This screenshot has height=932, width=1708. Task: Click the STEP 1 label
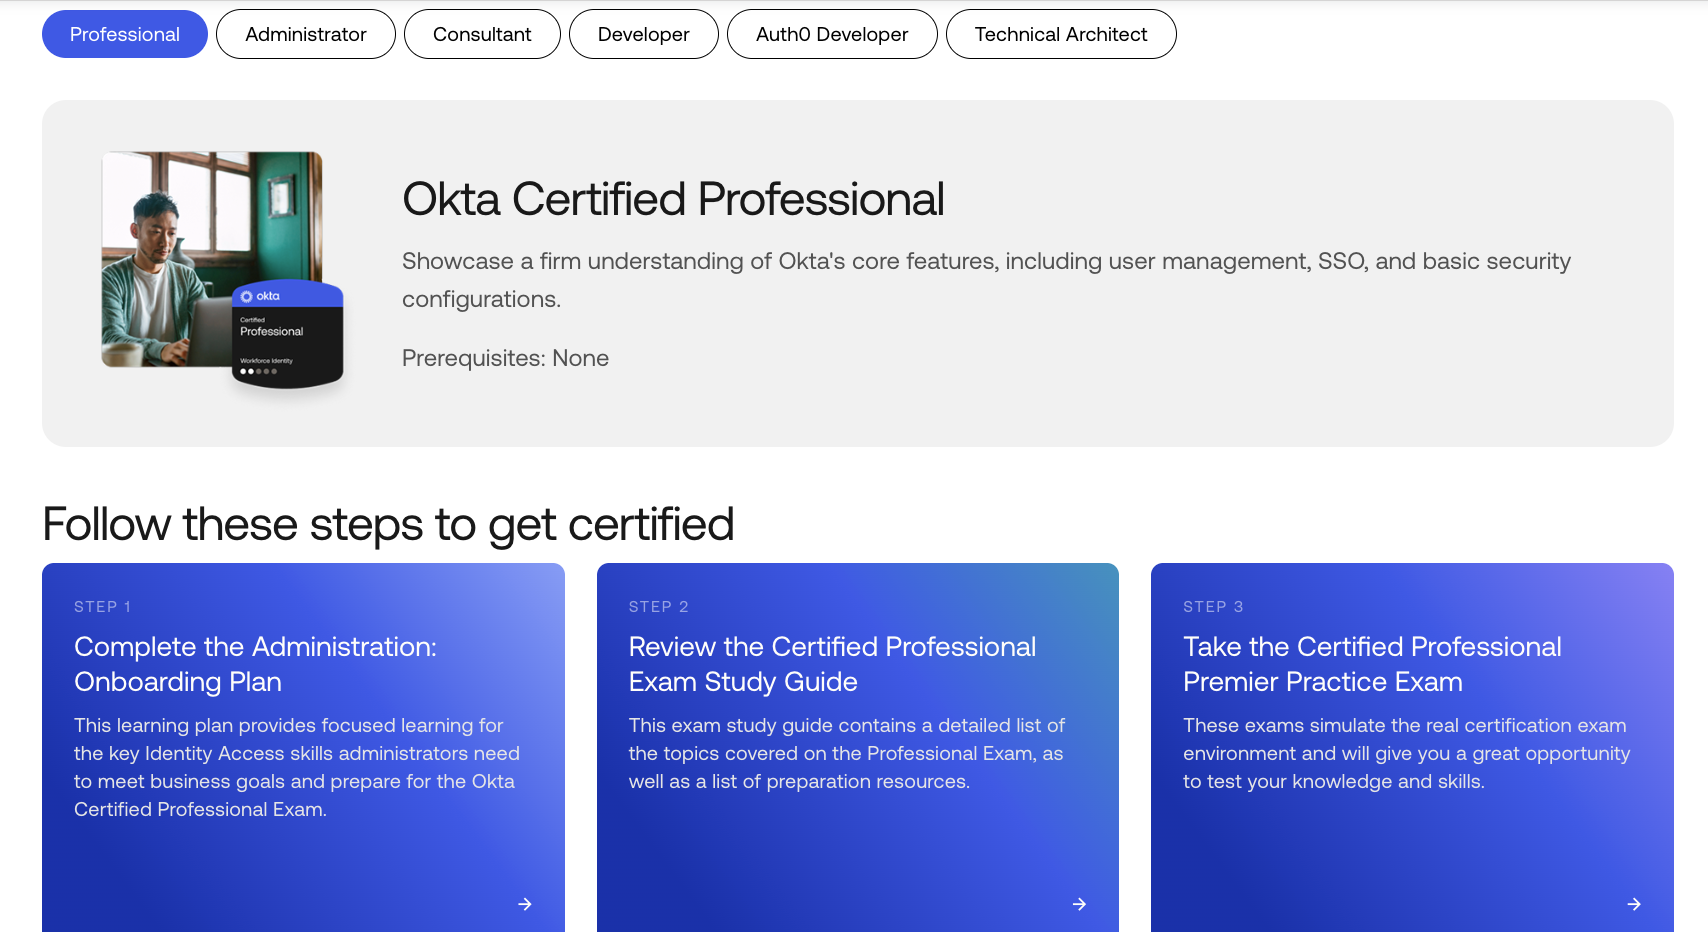103,607
